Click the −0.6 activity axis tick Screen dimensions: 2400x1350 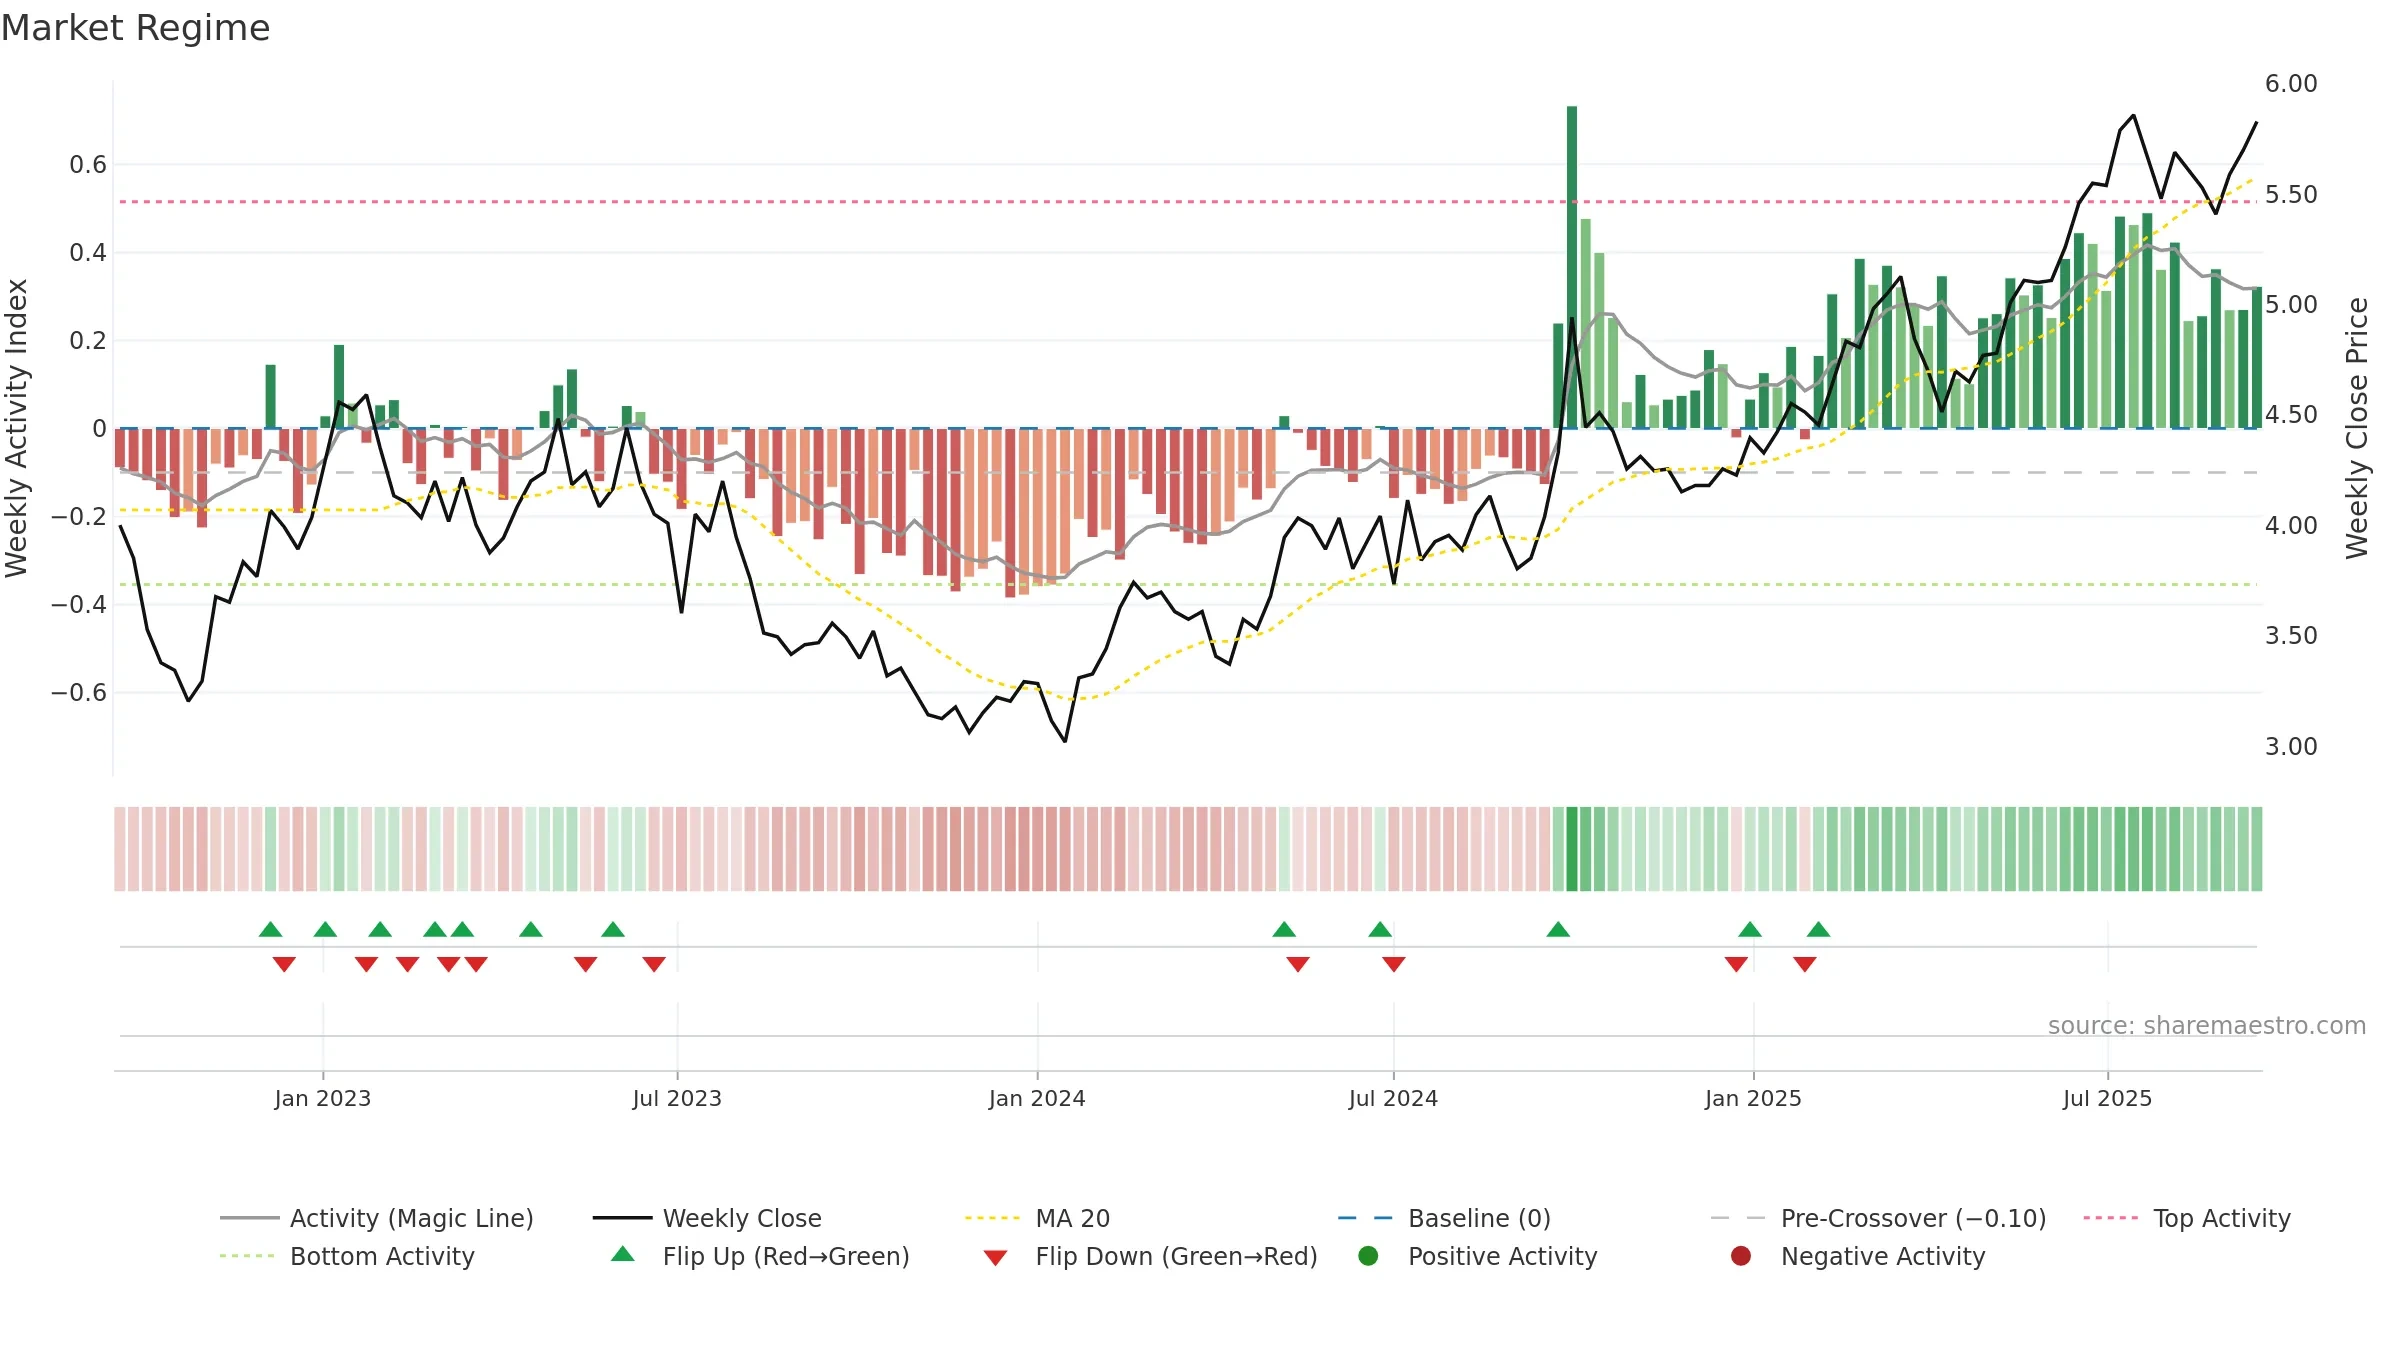point(79,692)
